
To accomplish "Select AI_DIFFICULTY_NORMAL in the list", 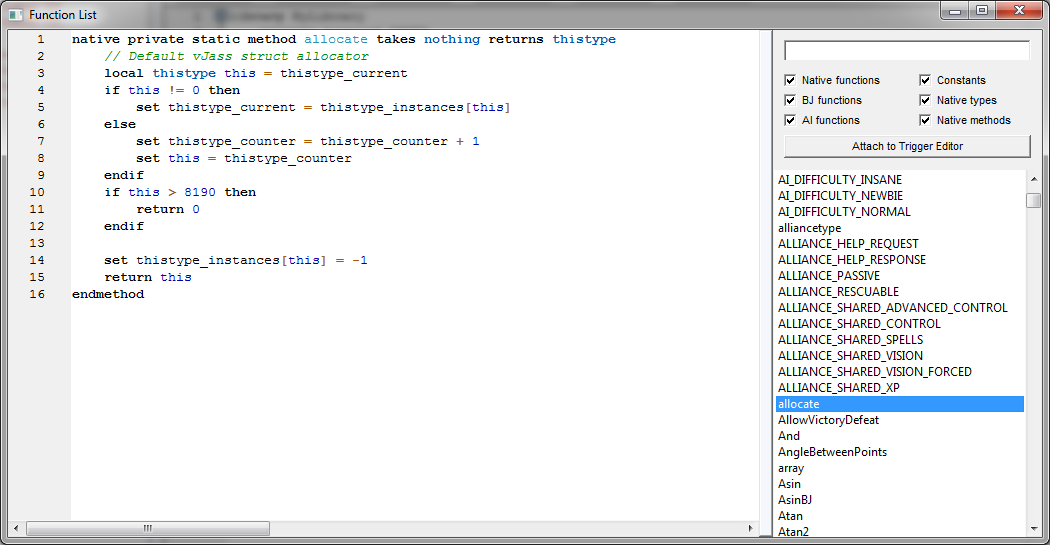I will (899, 212).
